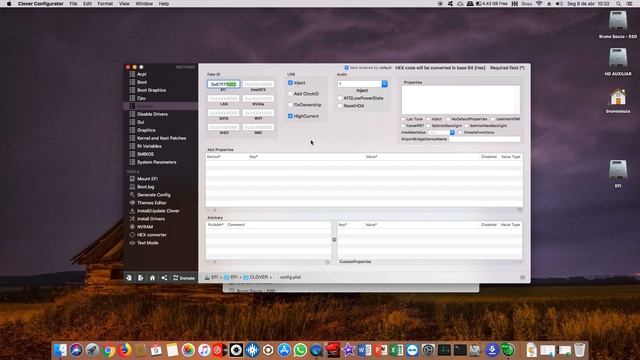Enable the Add ClockID checkbox
Image resolution: width=640 pixels, height=360 pixels.
point(290,94)
